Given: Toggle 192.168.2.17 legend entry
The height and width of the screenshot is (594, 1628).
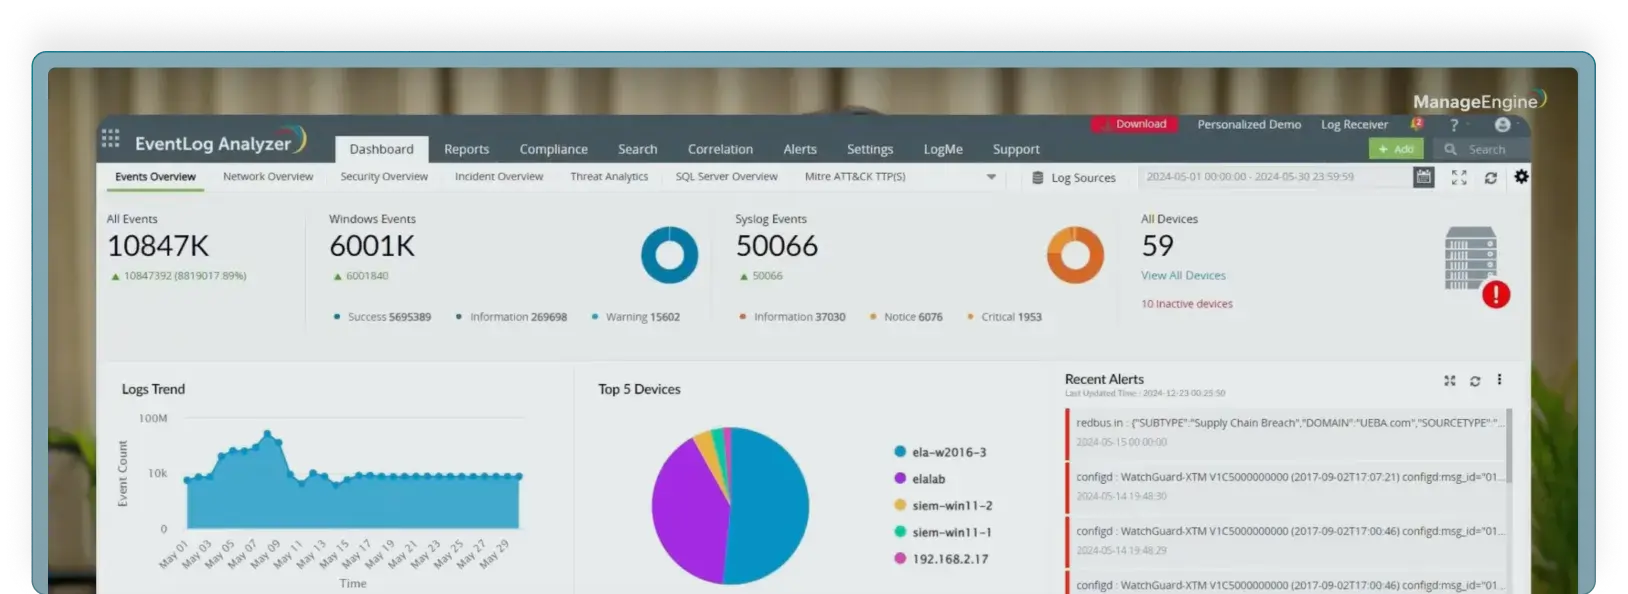Looking at the screenshot, I should point(941,559).
